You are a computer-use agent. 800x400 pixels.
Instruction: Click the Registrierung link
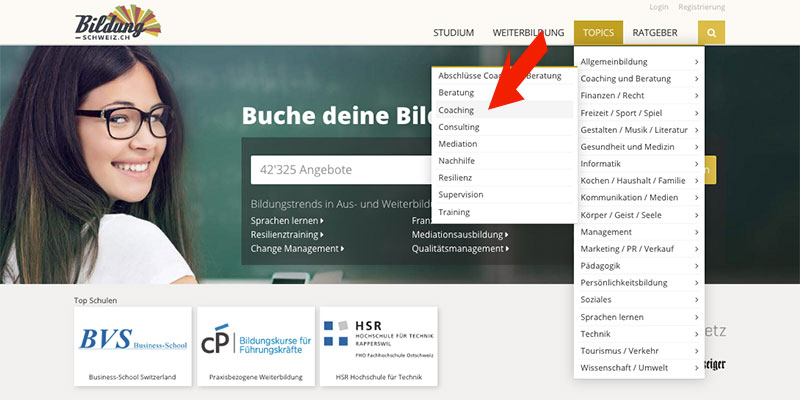[x=702, y=7]
